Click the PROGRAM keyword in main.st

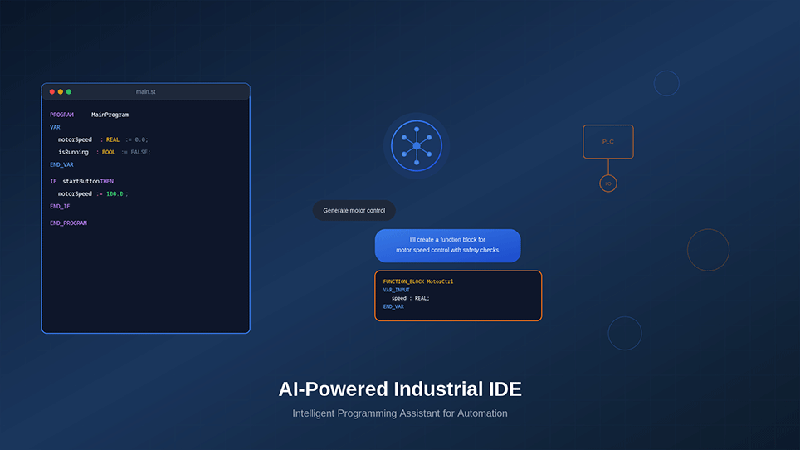(62, 115)
